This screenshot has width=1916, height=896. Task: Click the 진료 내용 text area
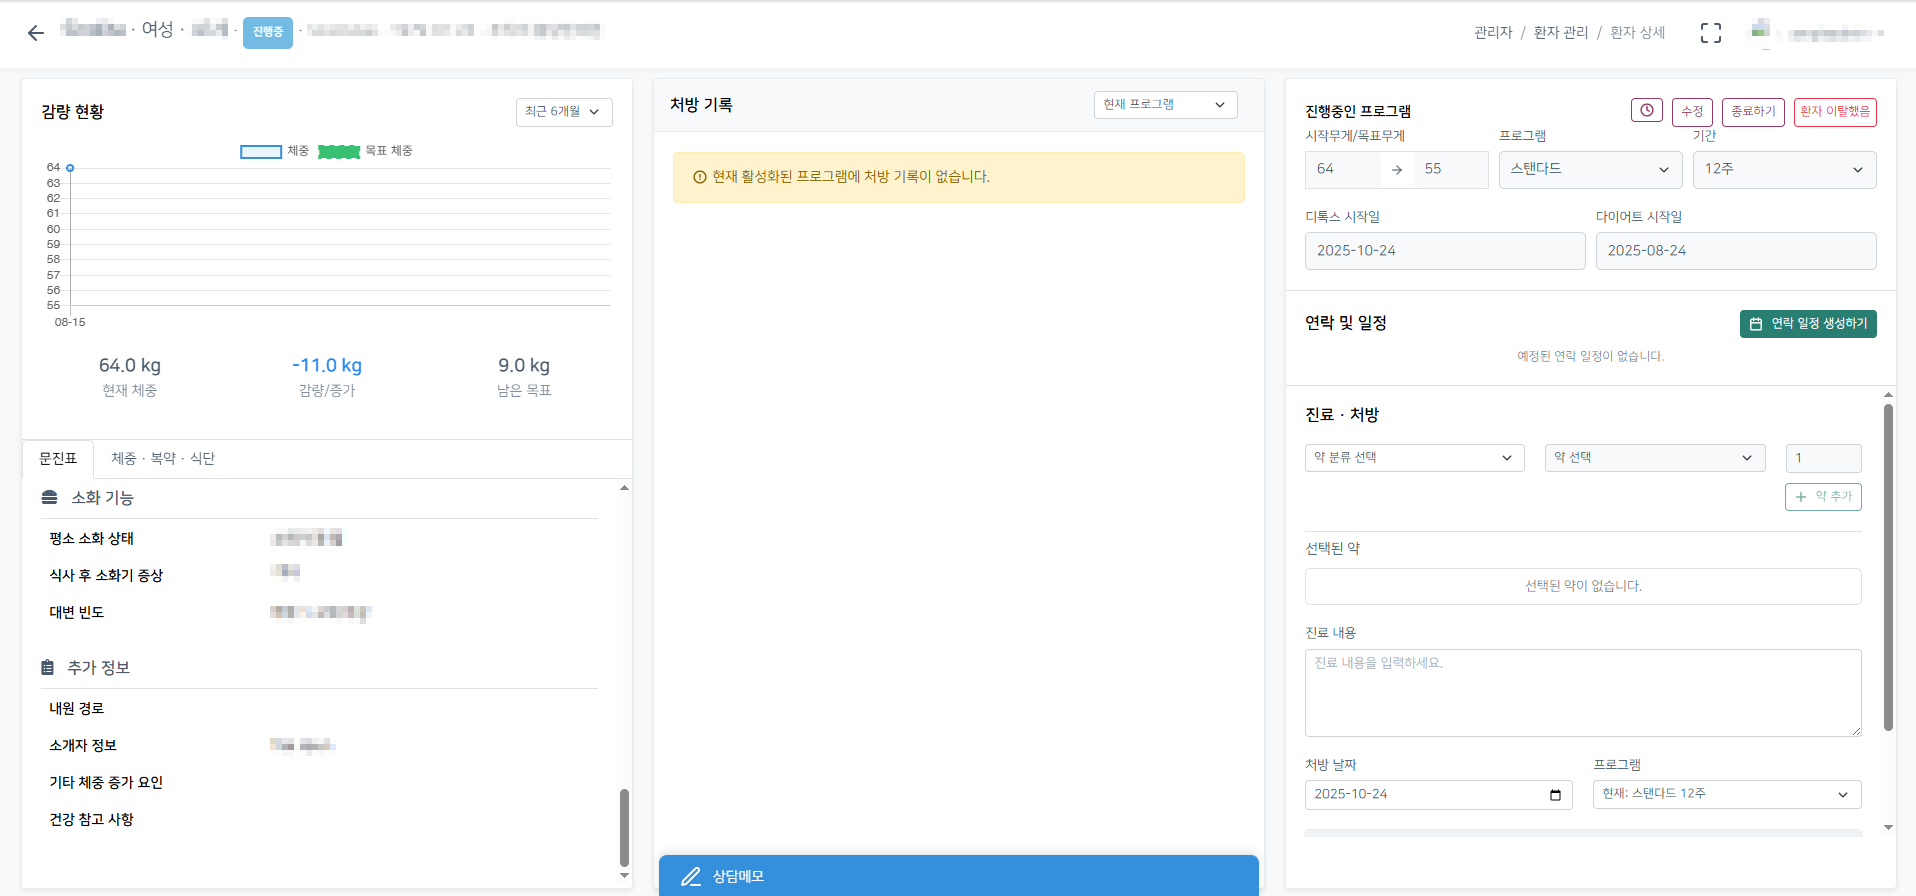(x=1582, y=693)
